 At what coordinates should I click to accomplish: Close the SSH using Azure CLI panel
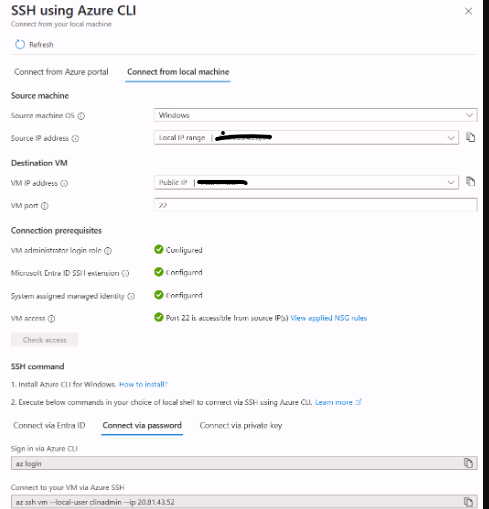tap(468, 11)
